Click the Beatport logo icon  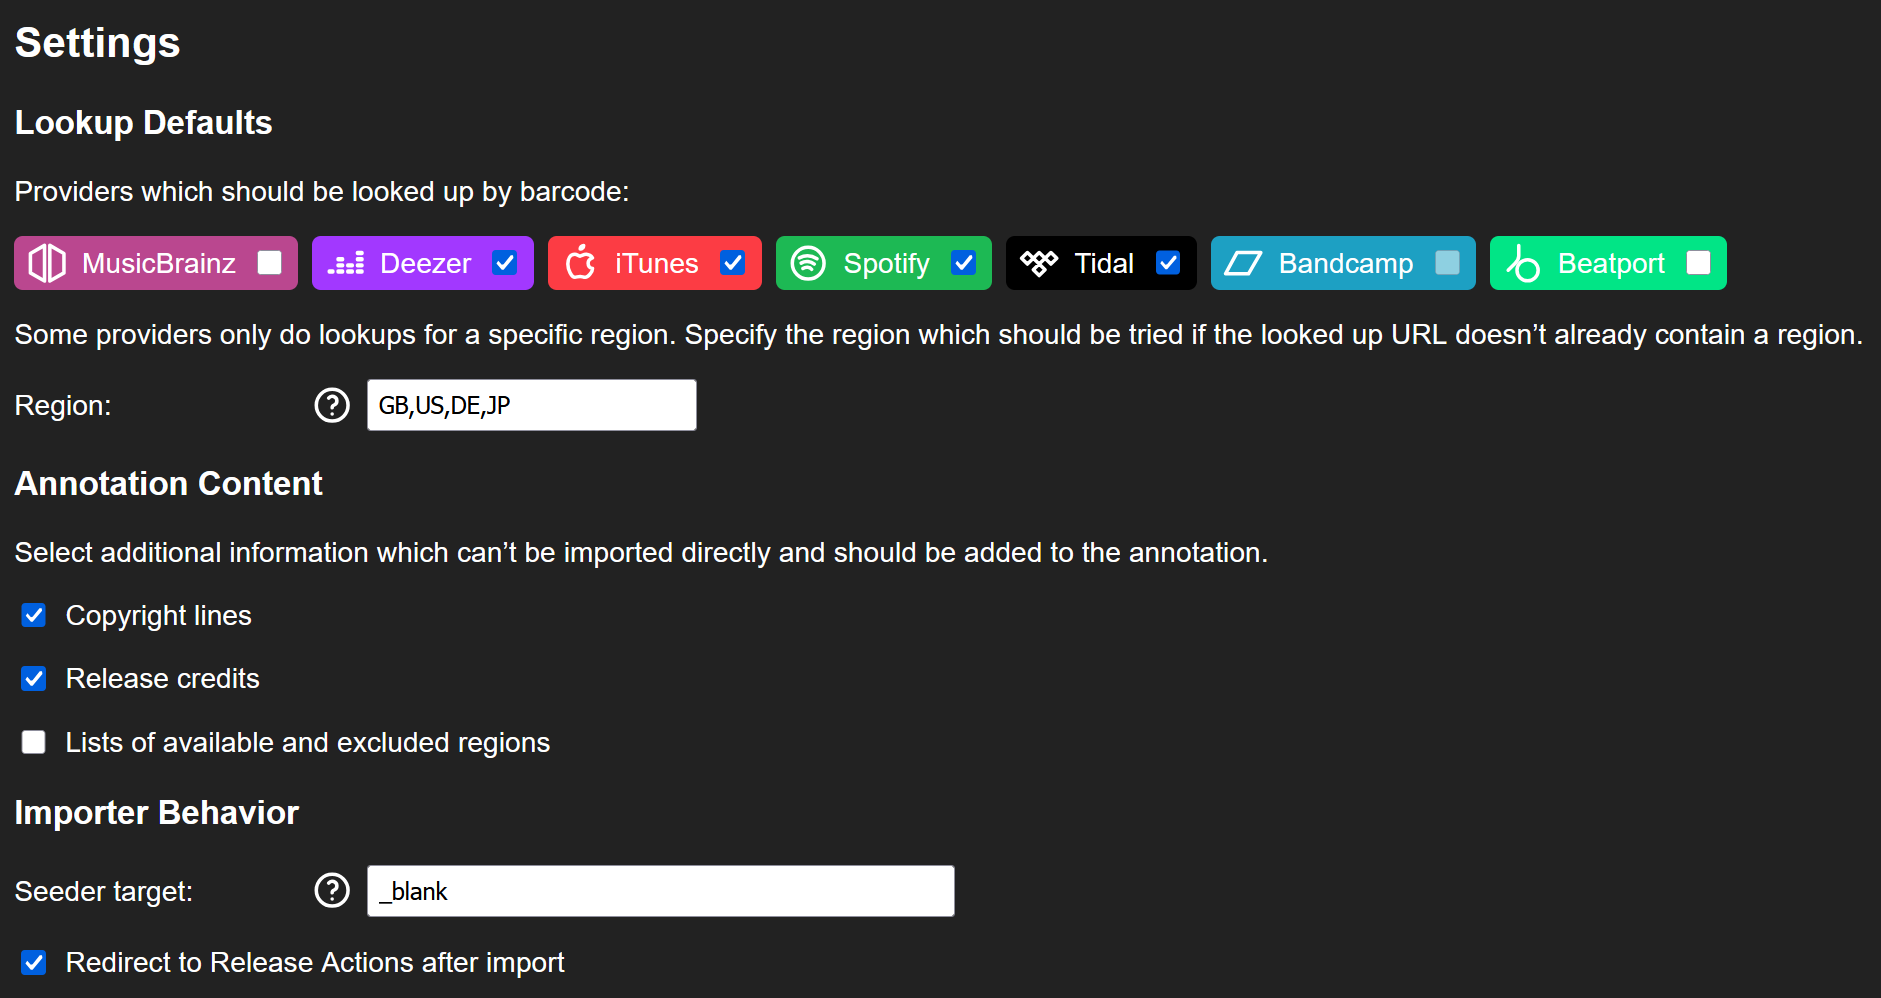tap(1523, 263)
